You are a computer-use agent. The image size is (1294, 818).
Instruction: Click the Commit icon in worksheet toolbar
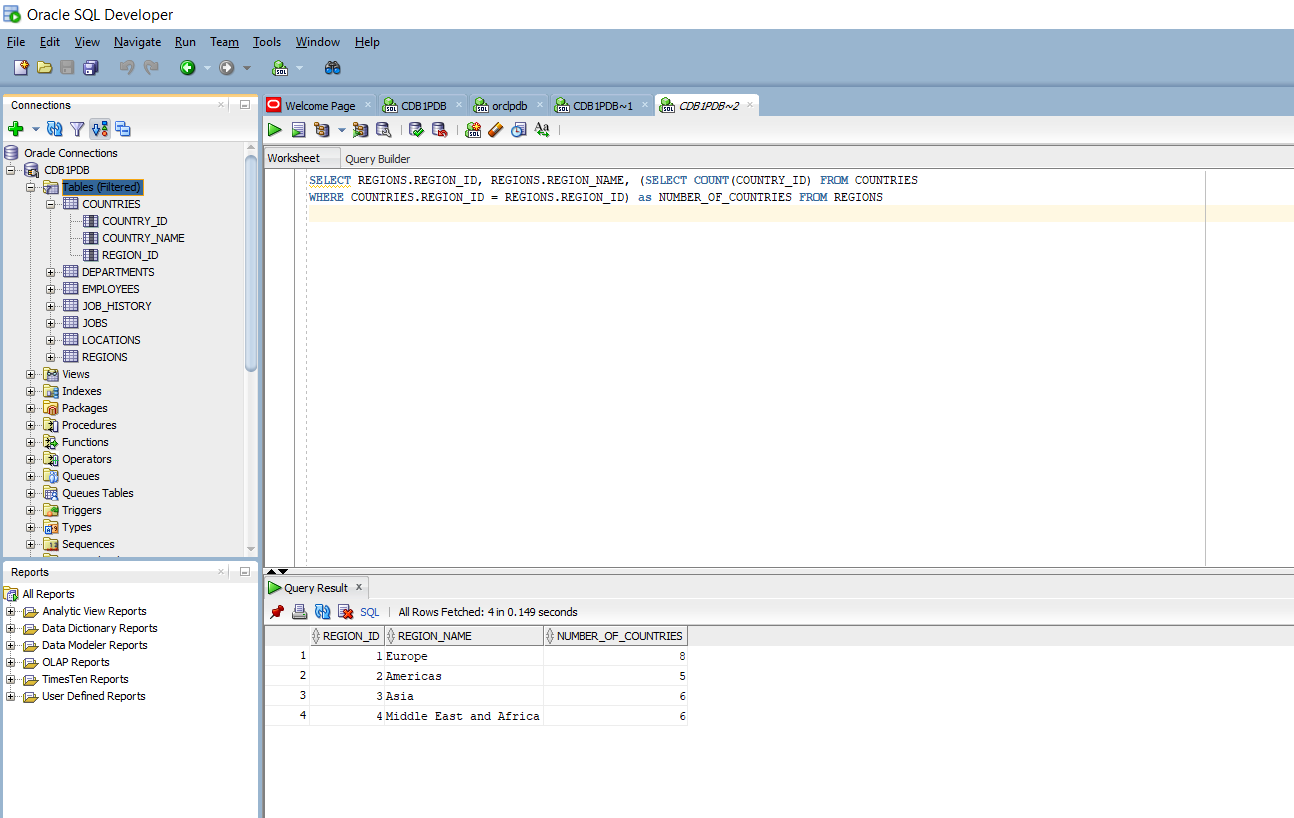pyautogui.click(x=416, y=130)
